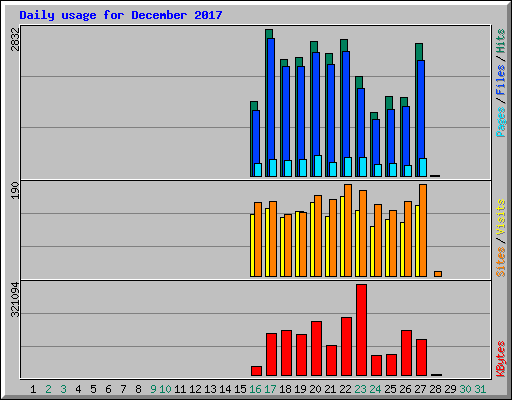The width and height of the screenshot is (512, 400).
Task: Select day 16 on the x-axis
Action: coord(255,389)
